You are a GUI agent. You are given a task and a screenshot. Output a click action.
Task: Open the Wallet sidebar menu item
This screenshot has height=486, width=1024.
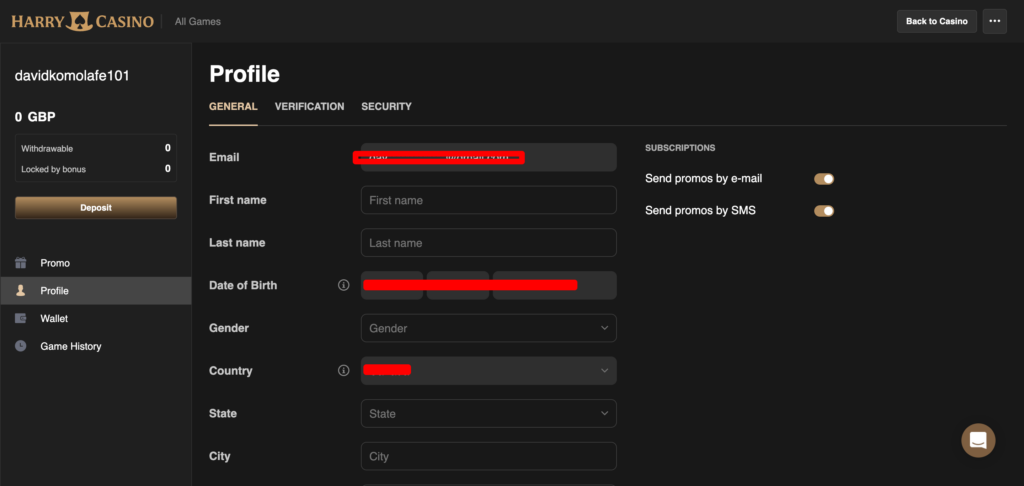pyautogui.click(x=96, y=319)
